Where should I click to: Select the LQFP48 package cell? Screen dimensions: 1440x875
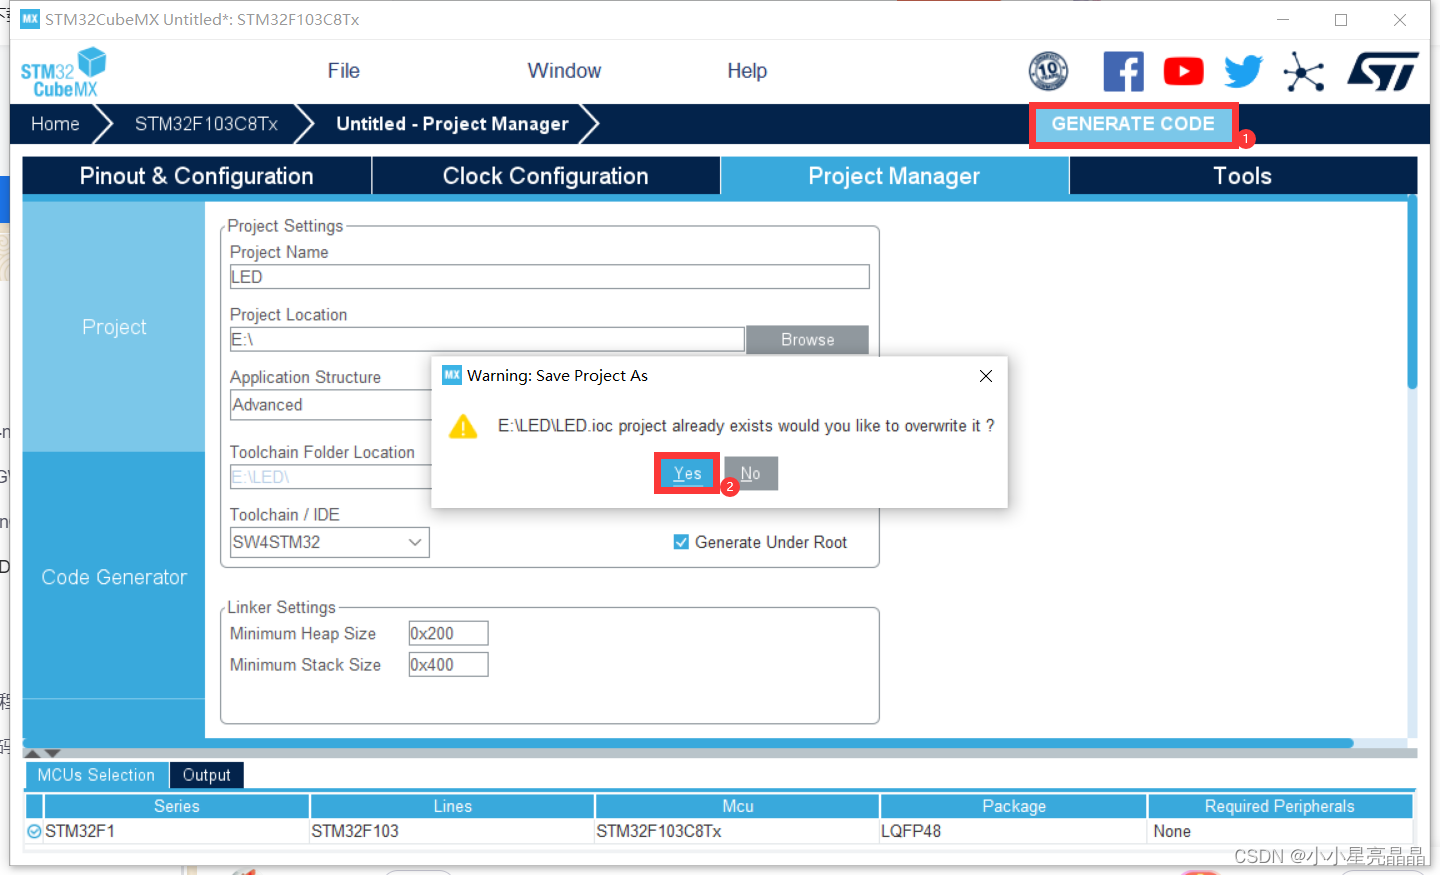[1014, 831]
